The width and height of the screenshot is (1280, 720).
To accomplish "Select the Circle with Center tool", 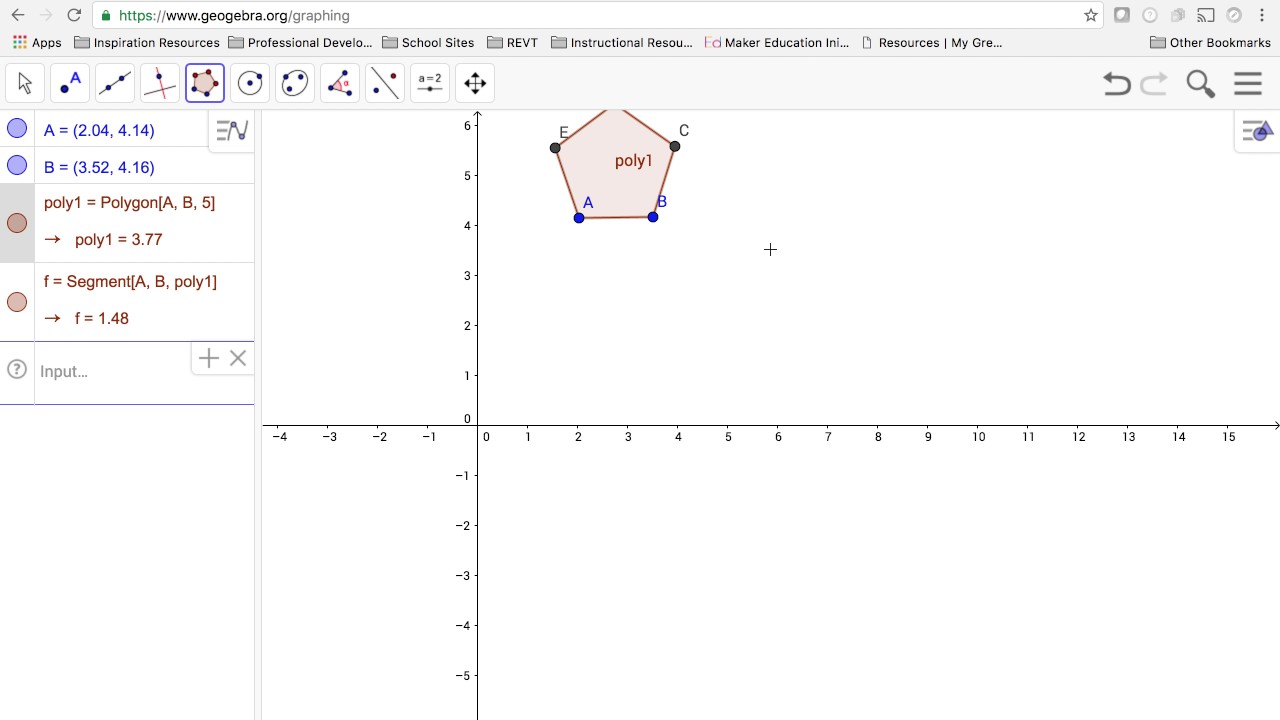I will pos(250,83).
